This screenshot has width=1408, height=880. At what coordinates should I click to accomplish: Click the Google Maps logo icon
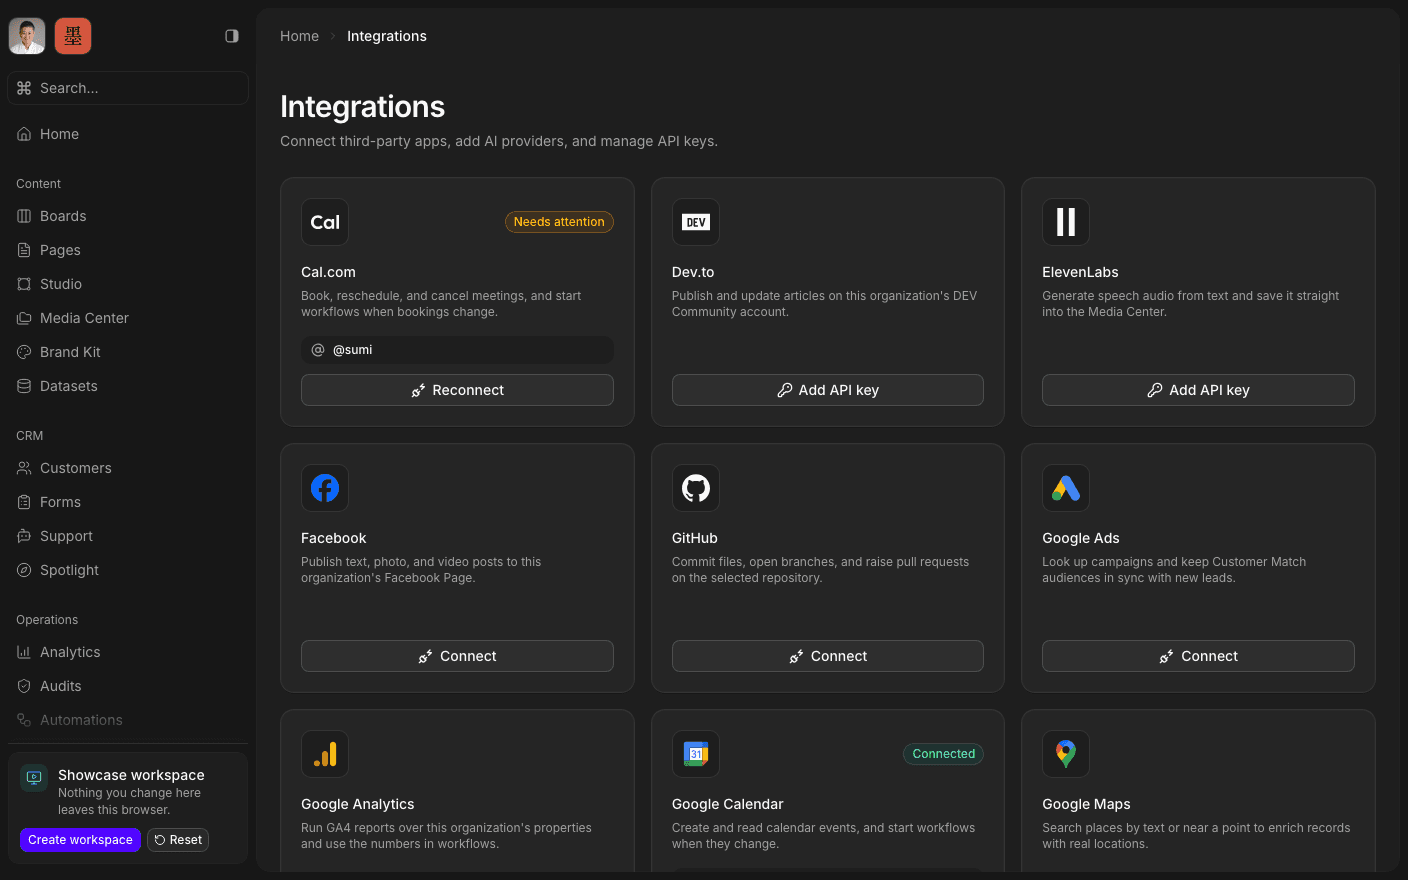[1066, 754]
